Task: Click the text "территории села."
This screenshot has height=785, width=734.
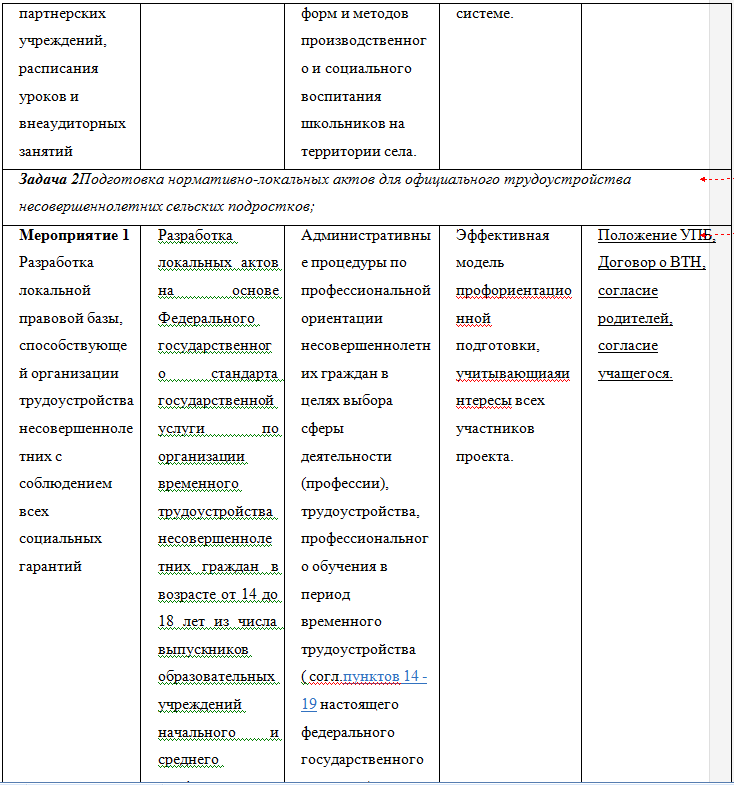Action: (x=358, y=151)
